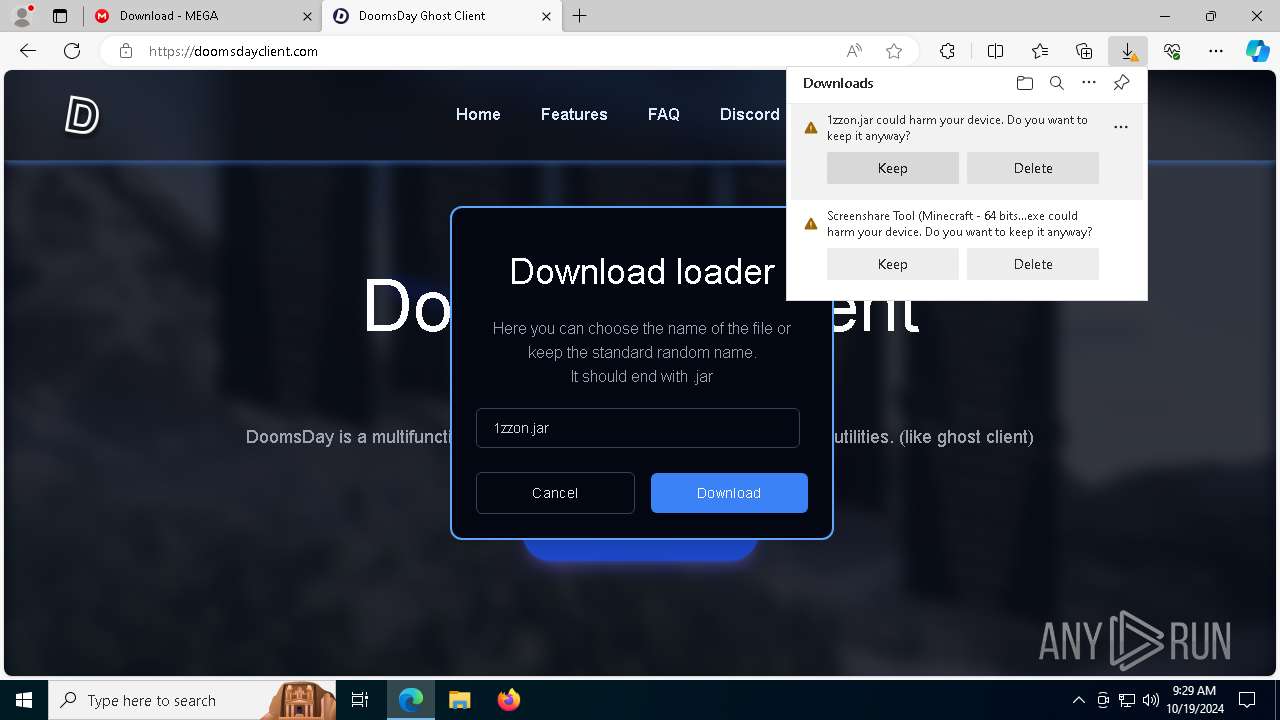This screenshot has height=720, width=1280.
Task: Add page to favorites star icon
Action: [x=894, y=51]
